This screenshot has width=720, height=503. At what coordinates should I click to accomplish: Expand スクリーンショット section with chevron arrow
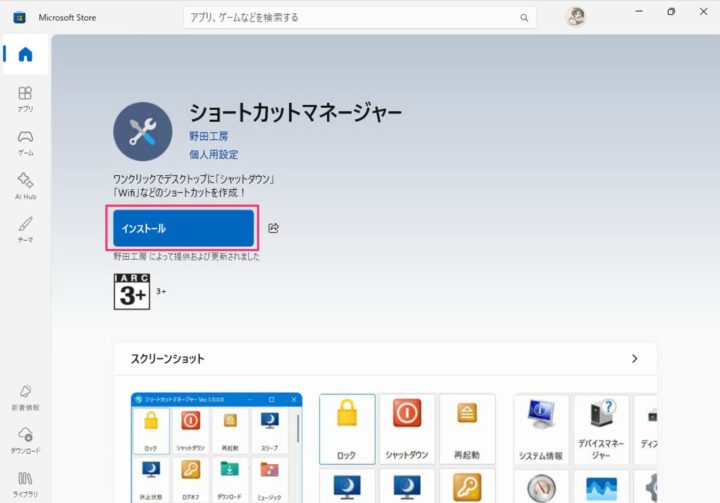click(634, 358)
